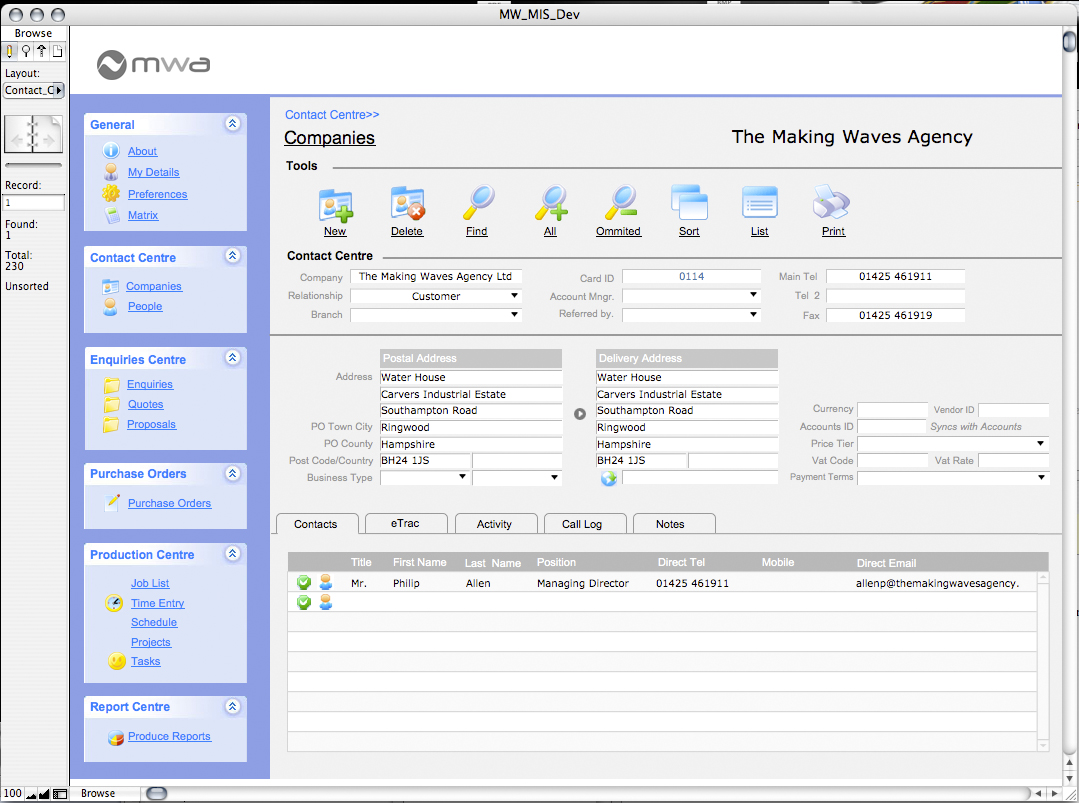Copy postal address using the arrow icon

tap(580, 414)
